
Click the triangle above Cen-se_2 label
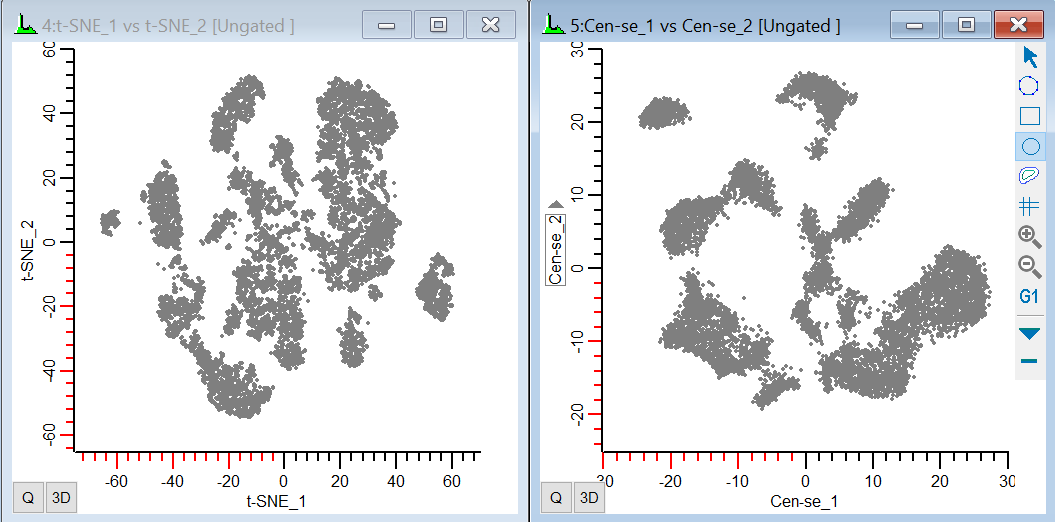556,205
